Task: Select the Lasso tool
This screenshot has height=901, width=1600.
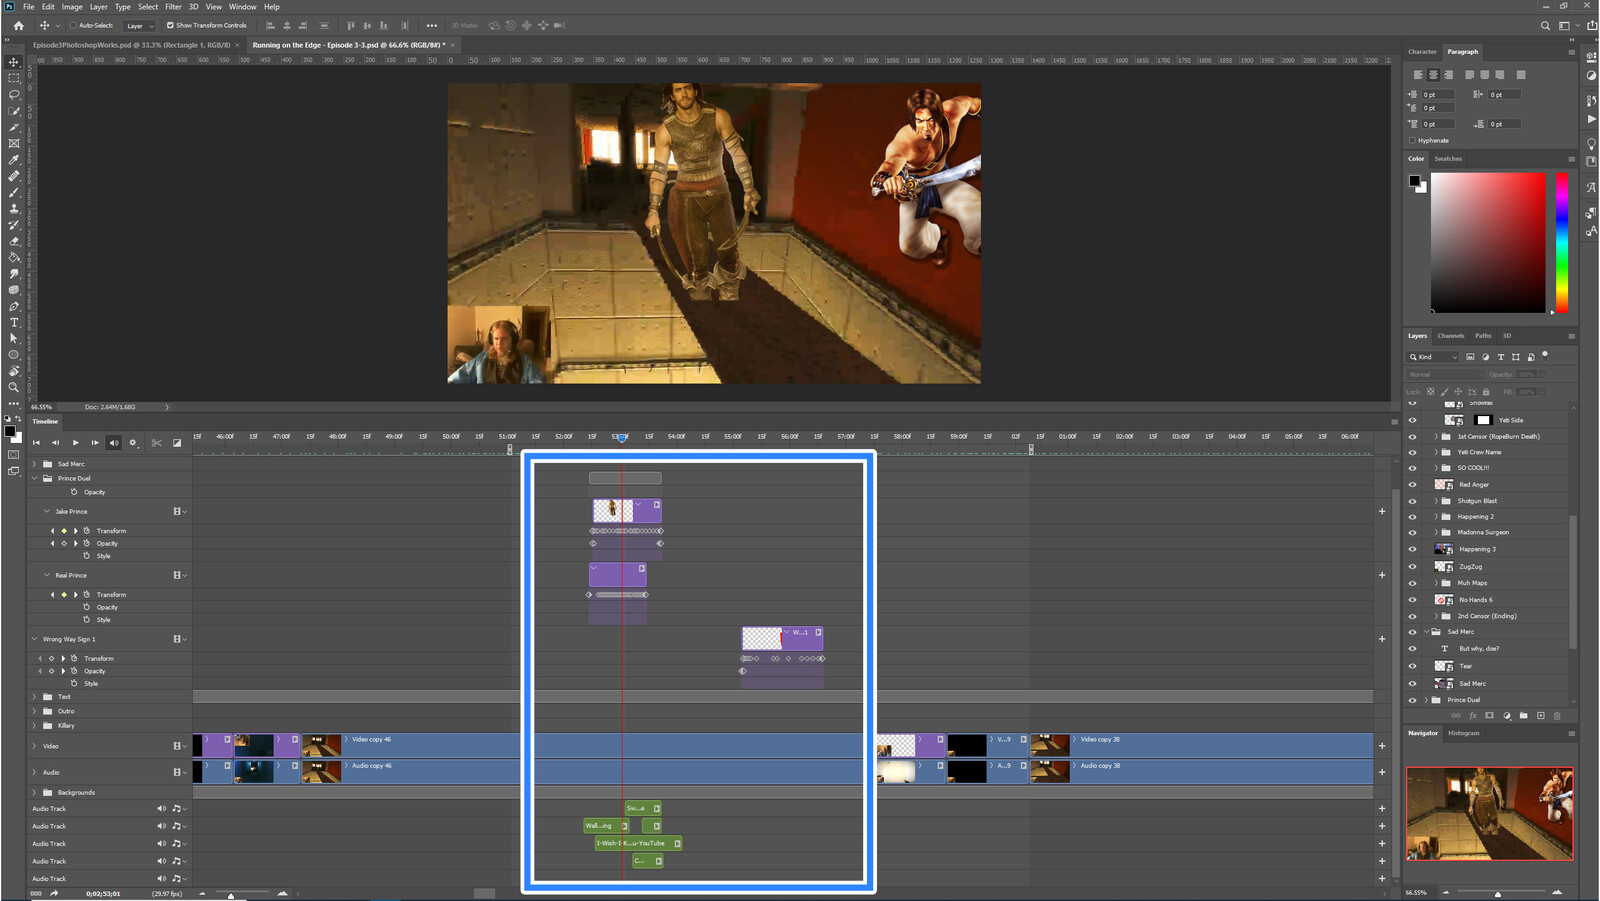Action: tap(14, 94)
